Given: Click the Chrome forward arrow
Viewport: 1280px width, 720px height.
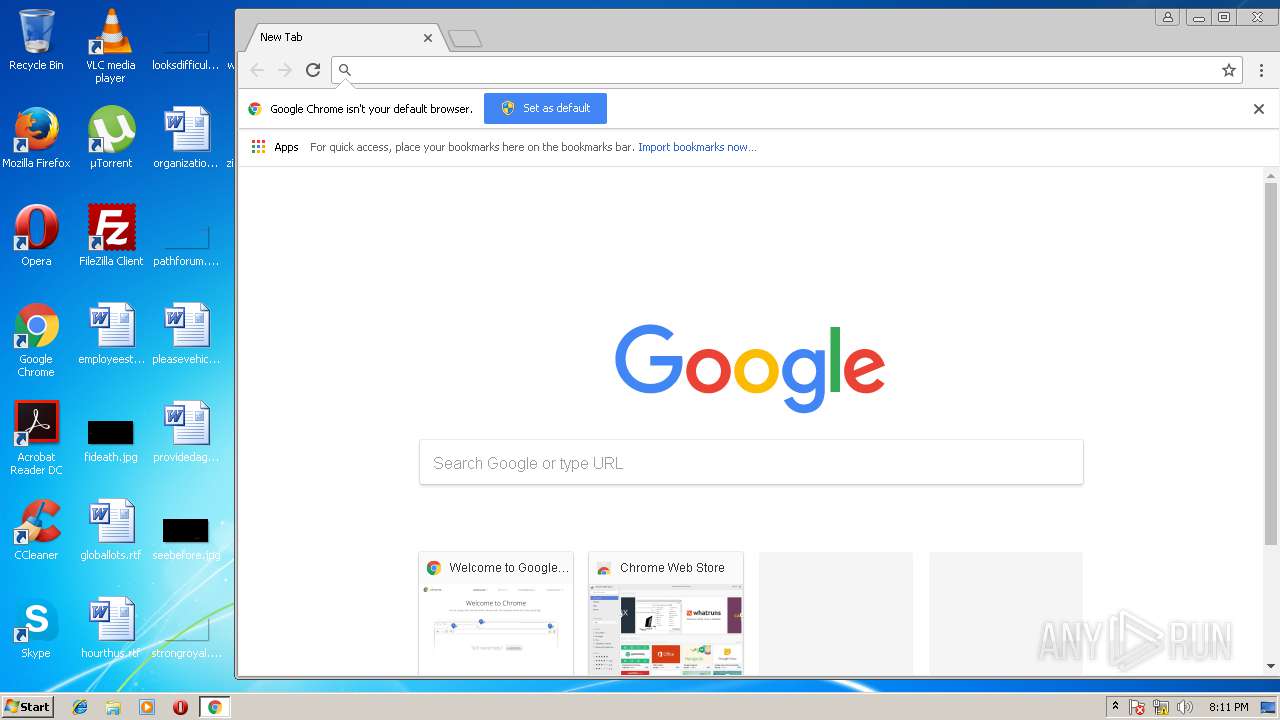Looking at the screenshot, I should 285,70.
